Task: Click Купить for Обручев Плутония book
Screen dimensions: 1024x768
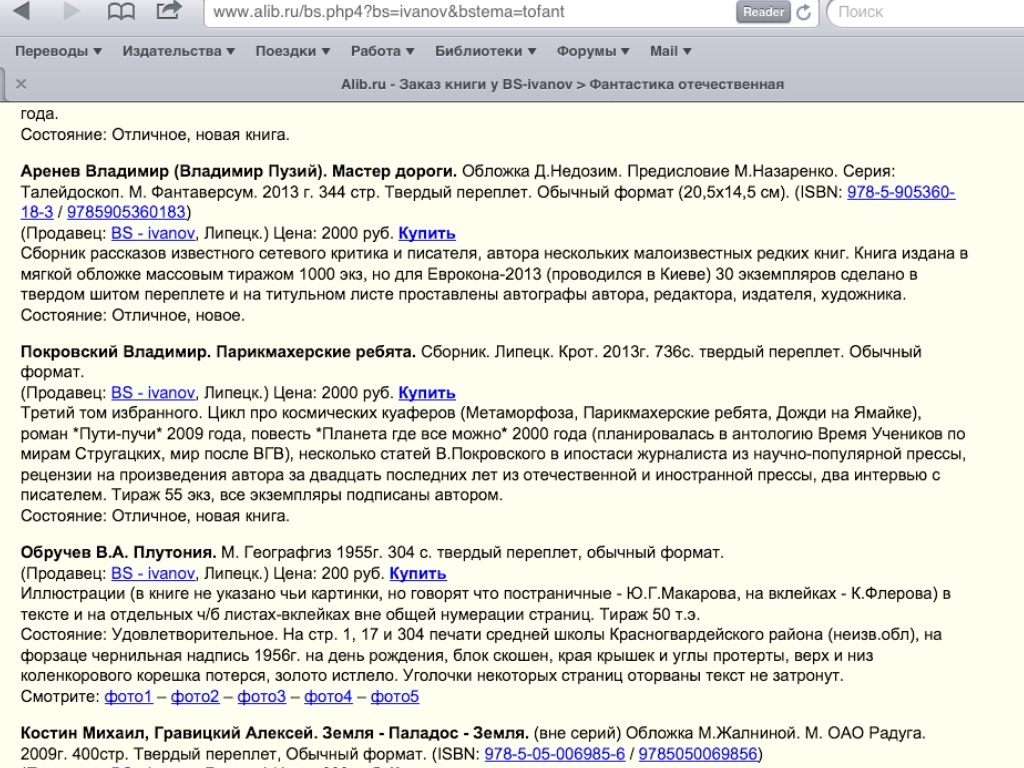Action: click(x=418, y=573)
